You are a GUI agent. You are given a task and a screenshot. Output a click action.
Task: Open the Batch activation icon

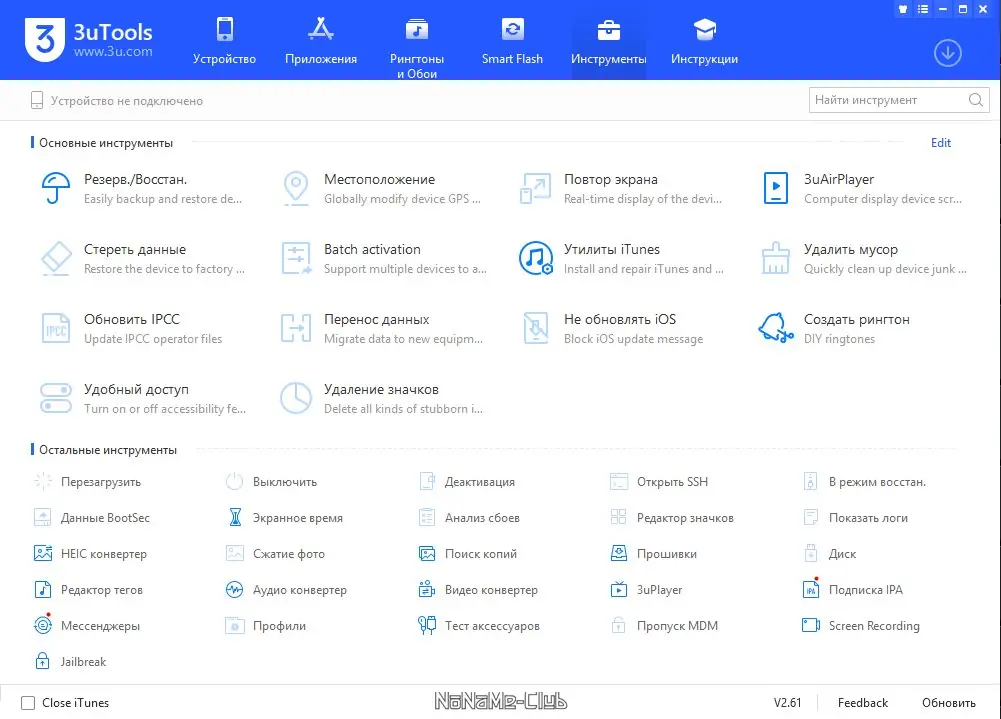[x=296, y=258]
